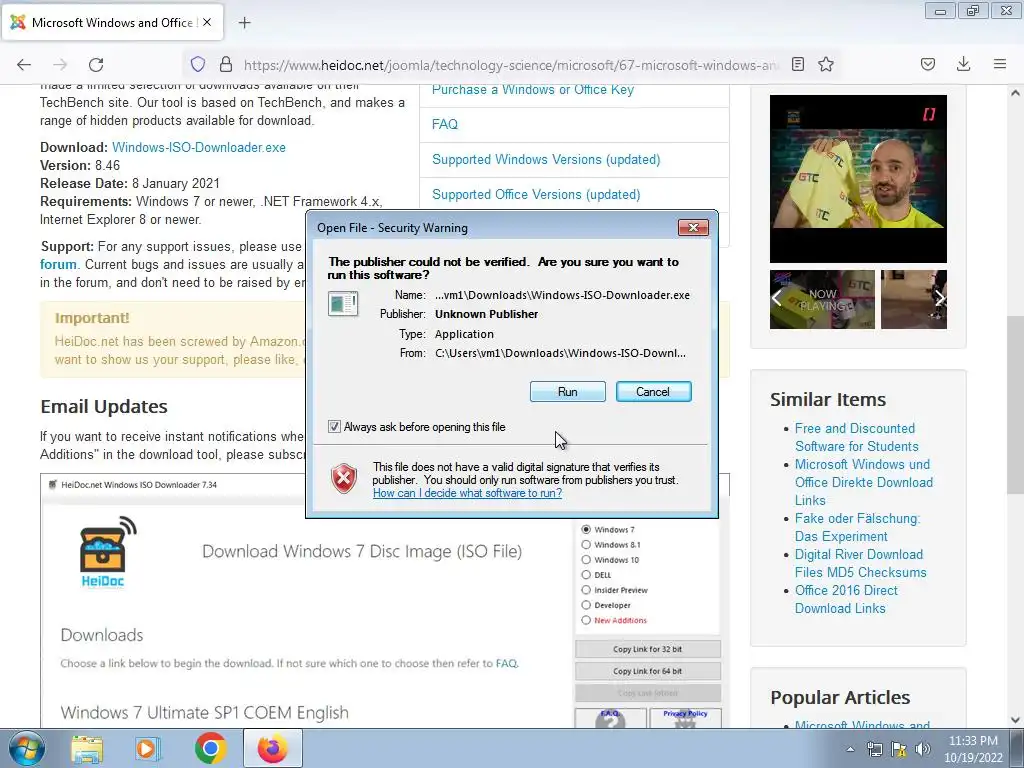Show site security padlock info
Image resolution: width=1024 pixels, height=768 pixels.
(x=226, y=64)
